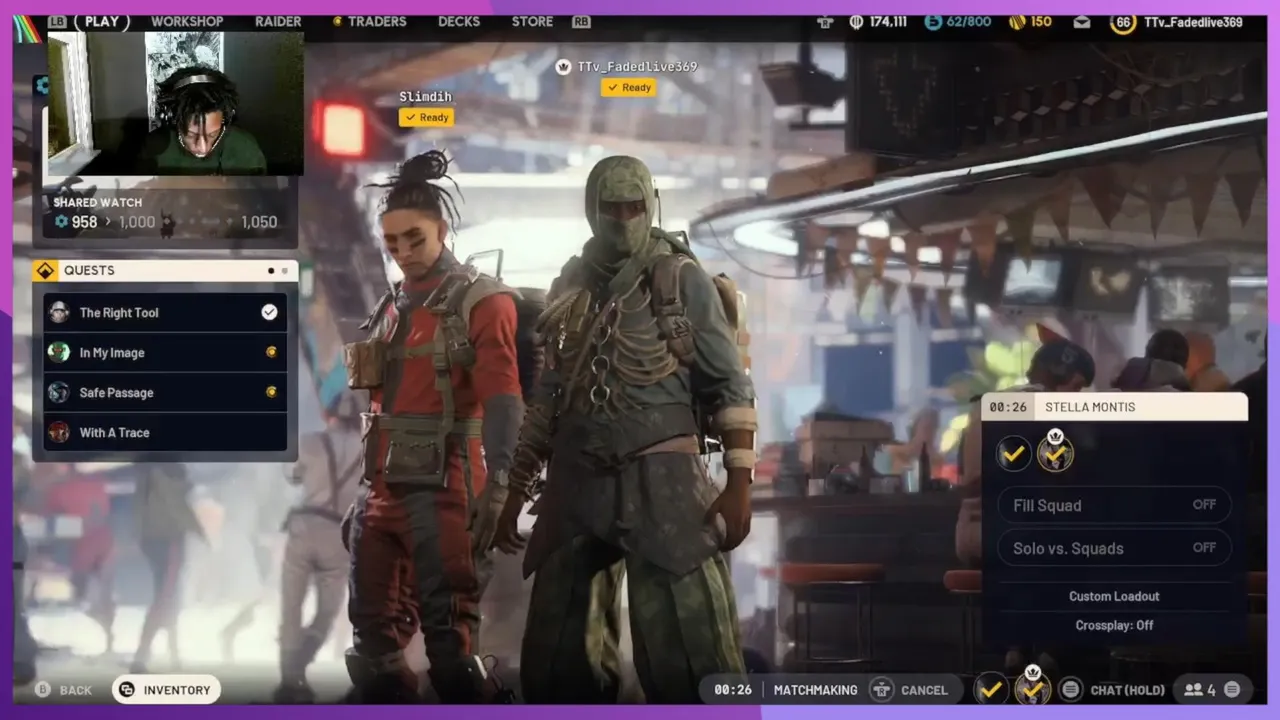Click the RB bumper icon after STORE

click(x=580, y=21)
